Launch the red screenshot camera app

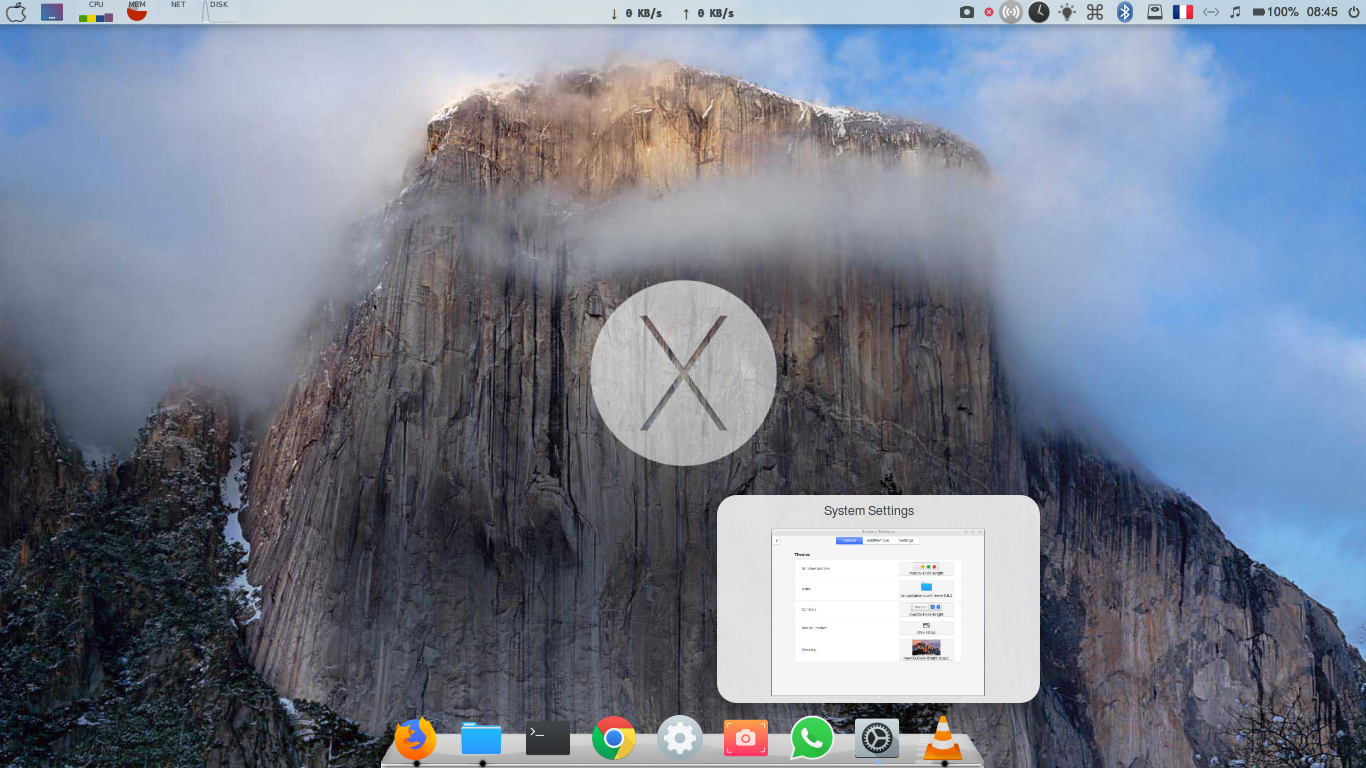745,739
